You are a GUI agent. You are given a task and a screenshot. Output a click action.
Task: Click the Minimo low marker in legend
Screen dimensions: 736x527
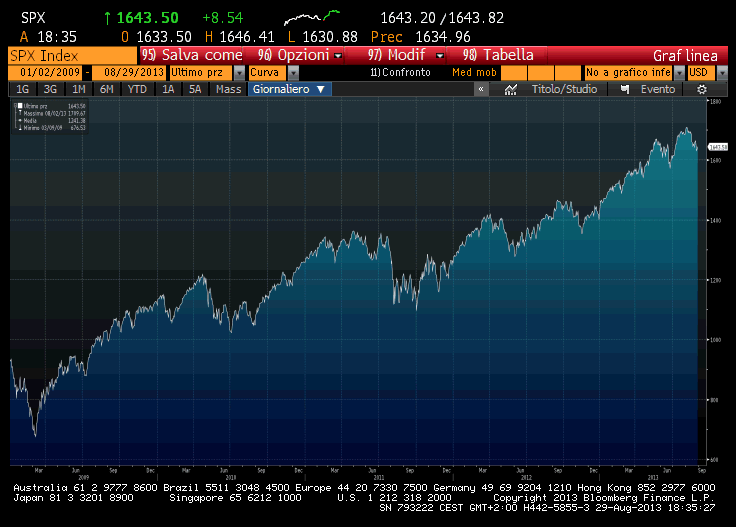pyautogui.click(x=19, y=127)
